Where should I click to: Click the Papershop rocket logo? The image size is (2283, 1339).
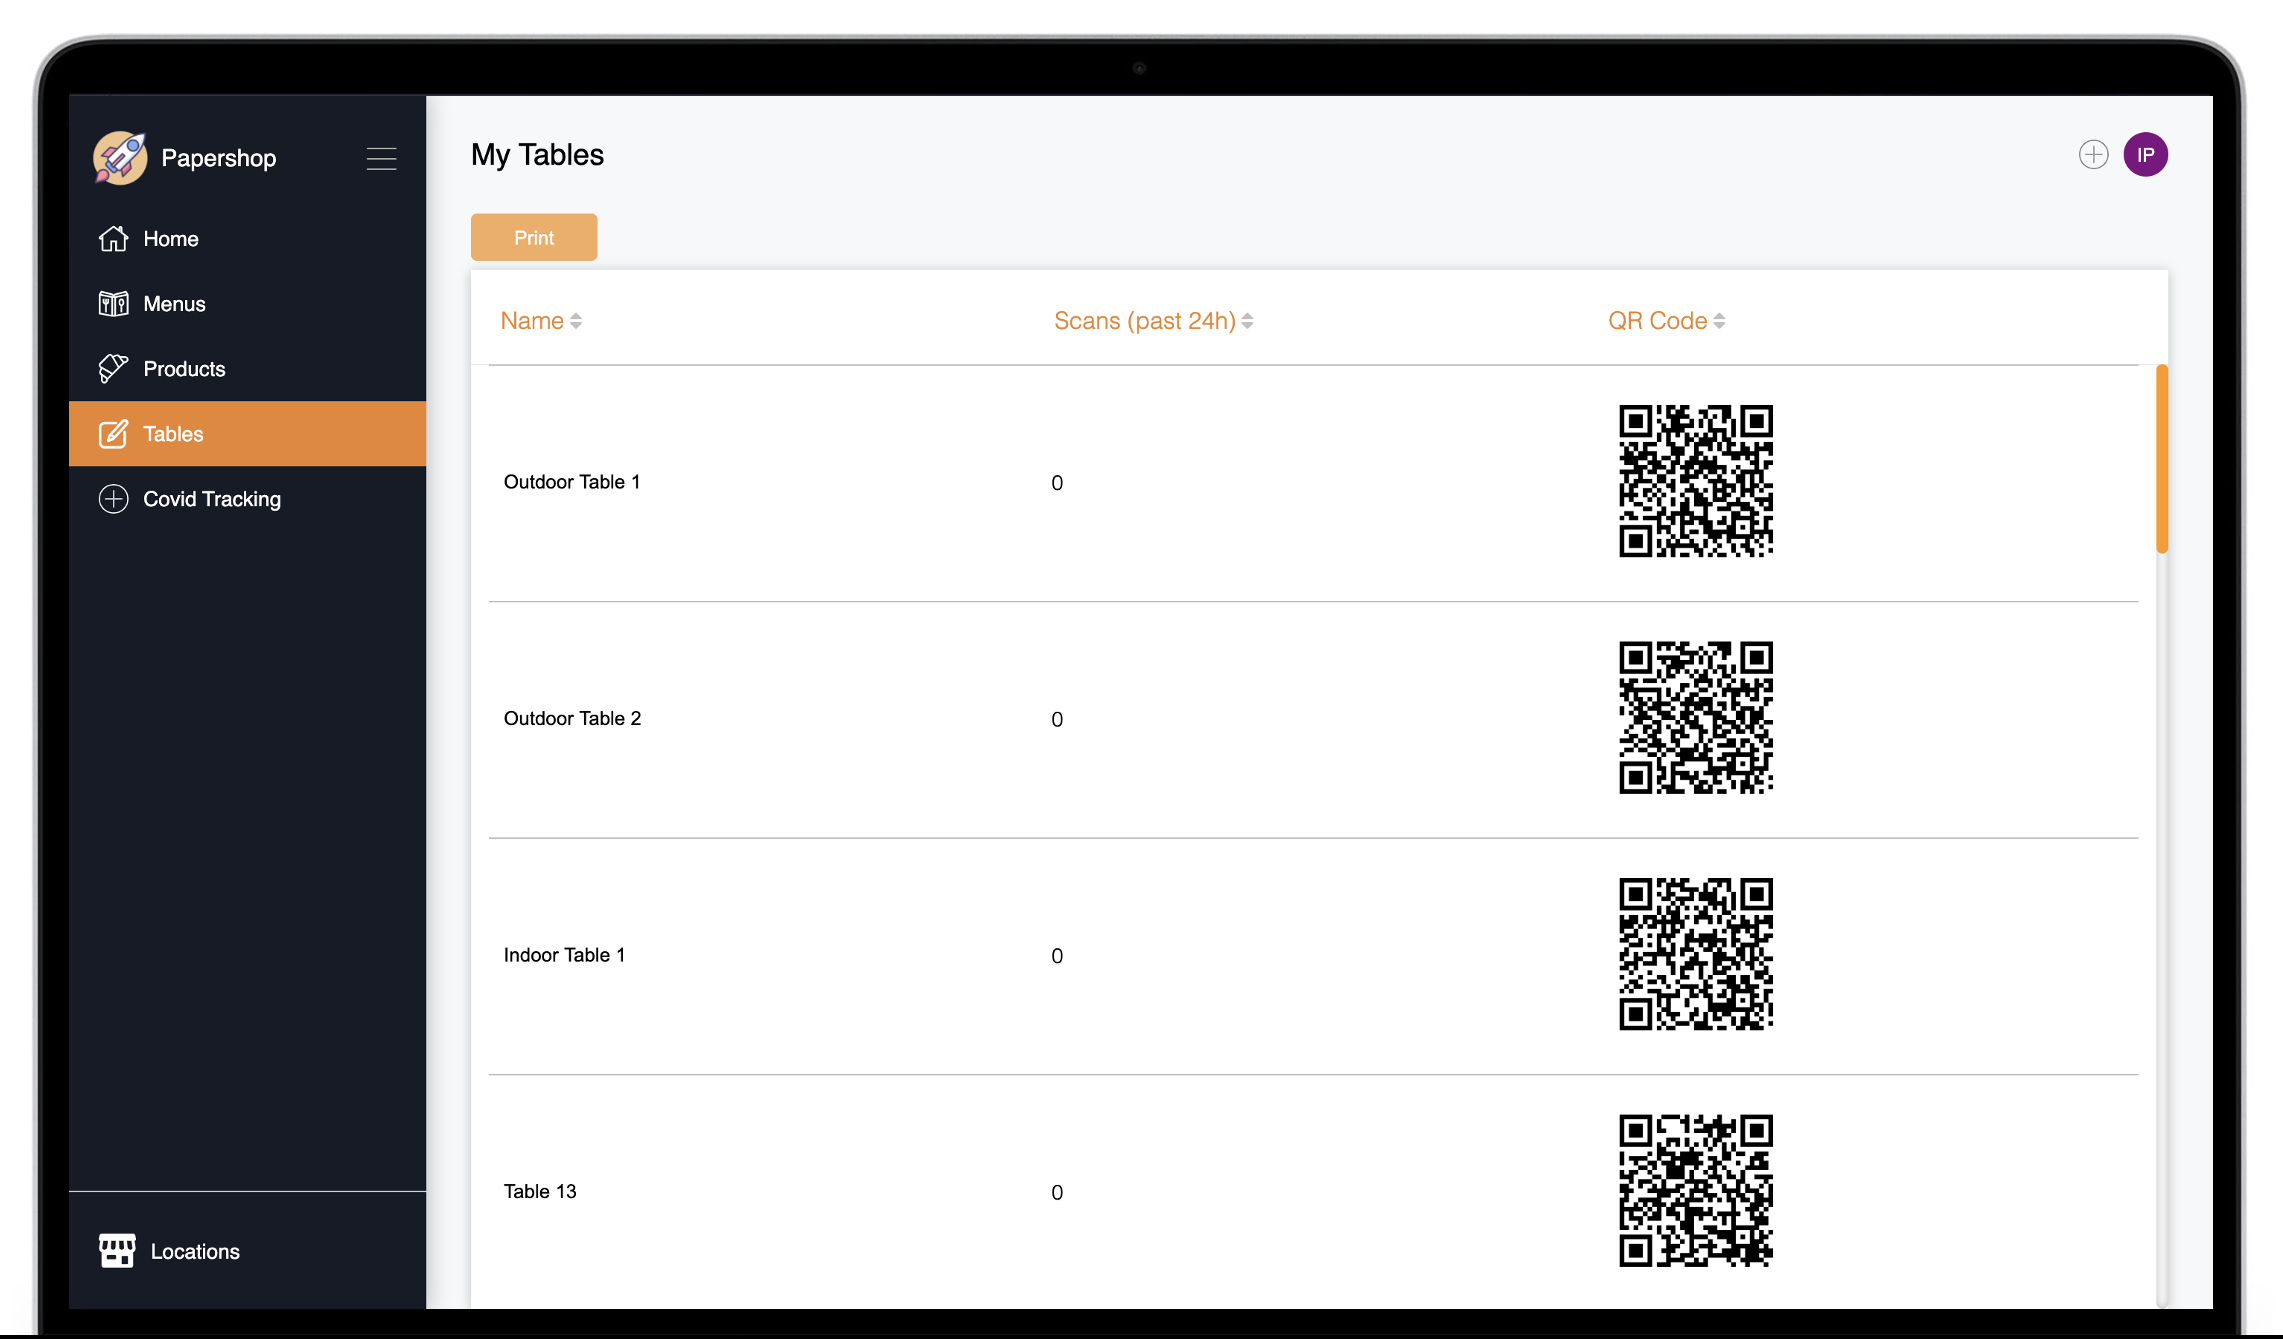(120, 158)
